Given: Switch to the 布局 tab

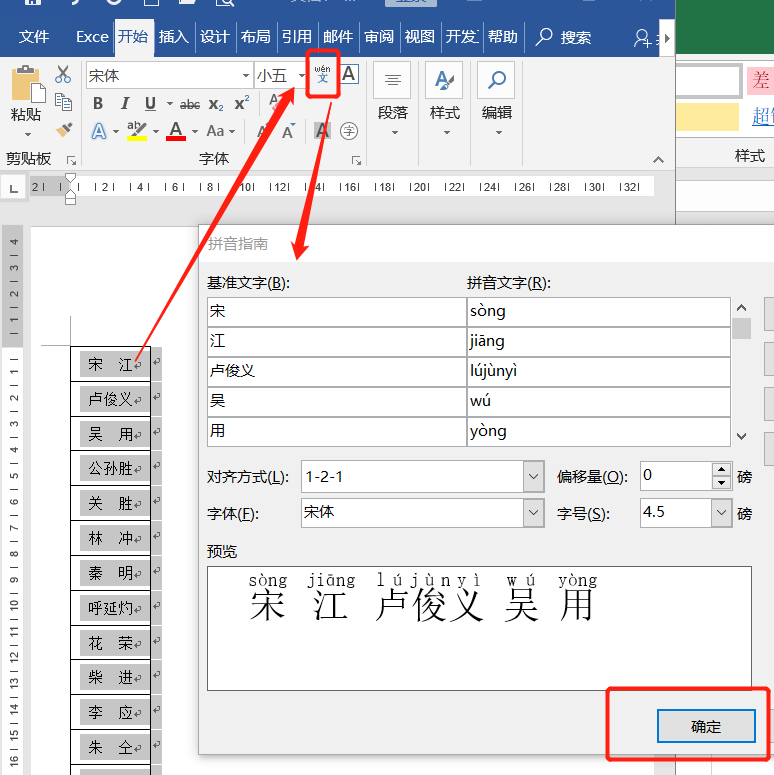Looking at the screenshot, I should tap(256, 37).
